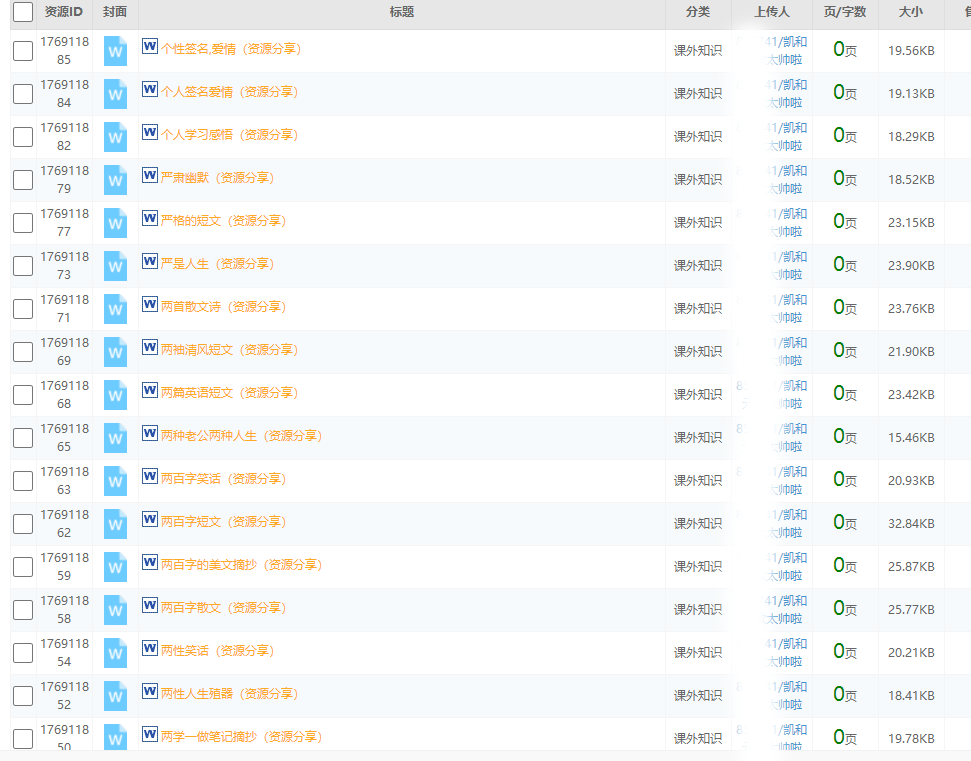
Task: Tick checkbox for 两百字笑话 row
Action: (23, 481)
